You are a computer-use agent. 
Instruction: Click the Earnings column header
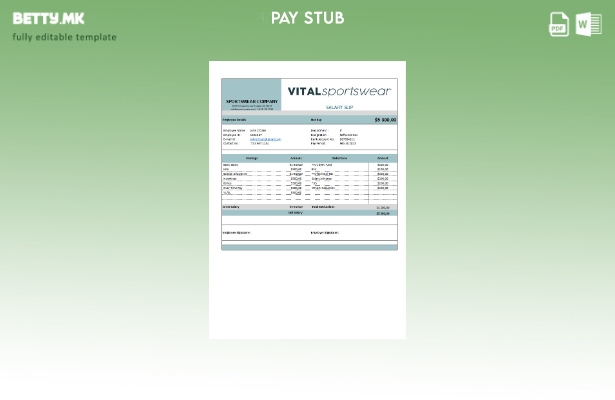click(252, 158)
